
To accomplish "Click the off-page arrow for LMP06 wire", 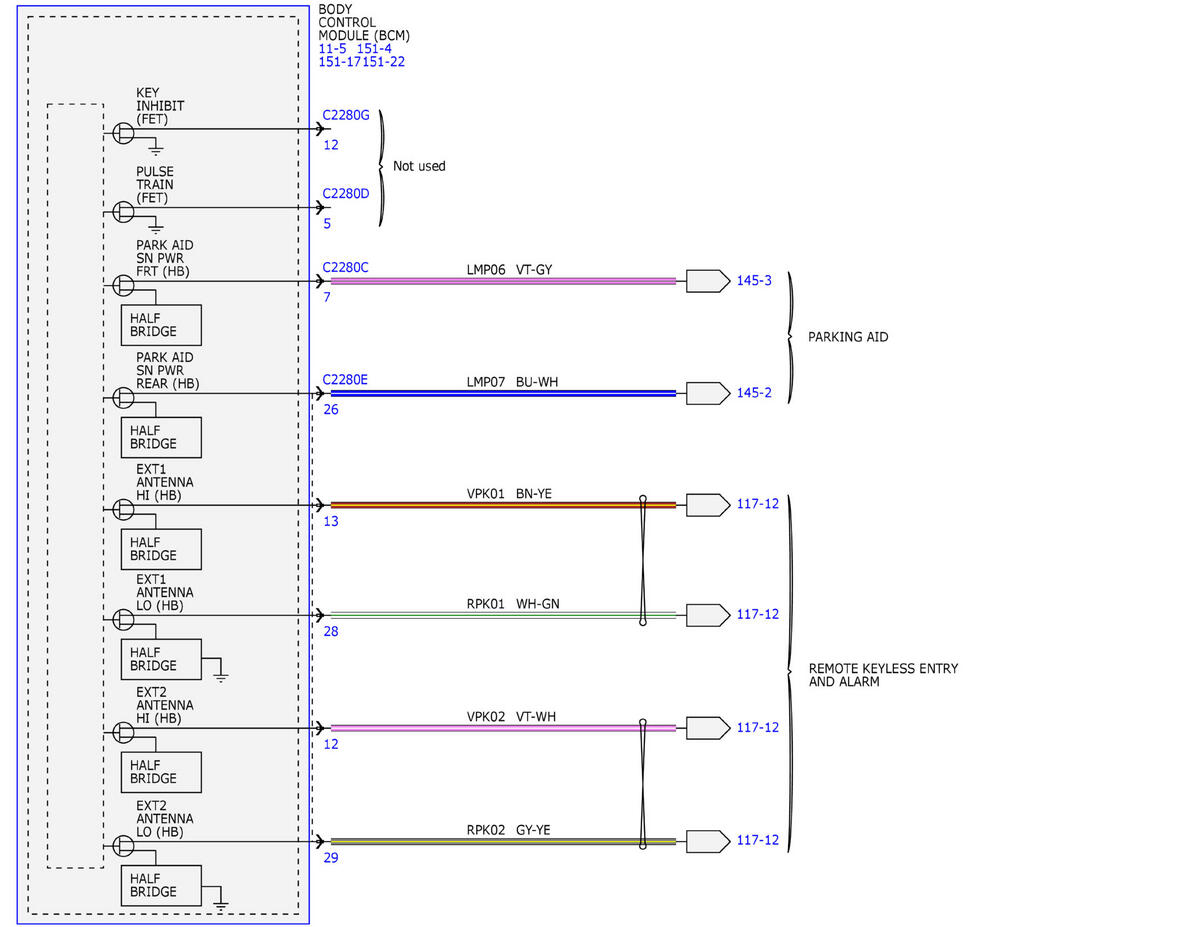I will pos(708,281).
